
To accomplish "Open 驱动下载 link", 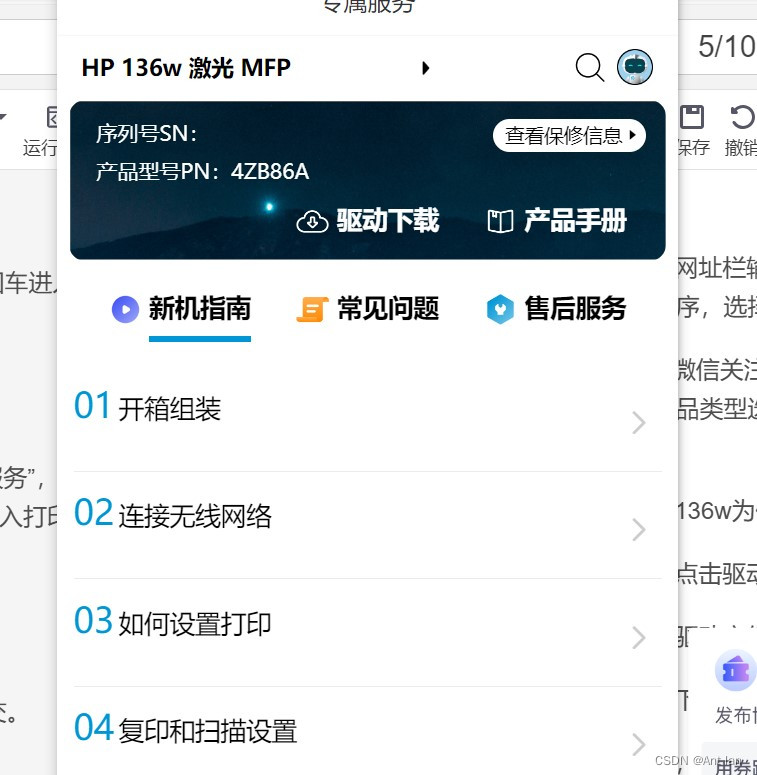I will coord(388,220).
